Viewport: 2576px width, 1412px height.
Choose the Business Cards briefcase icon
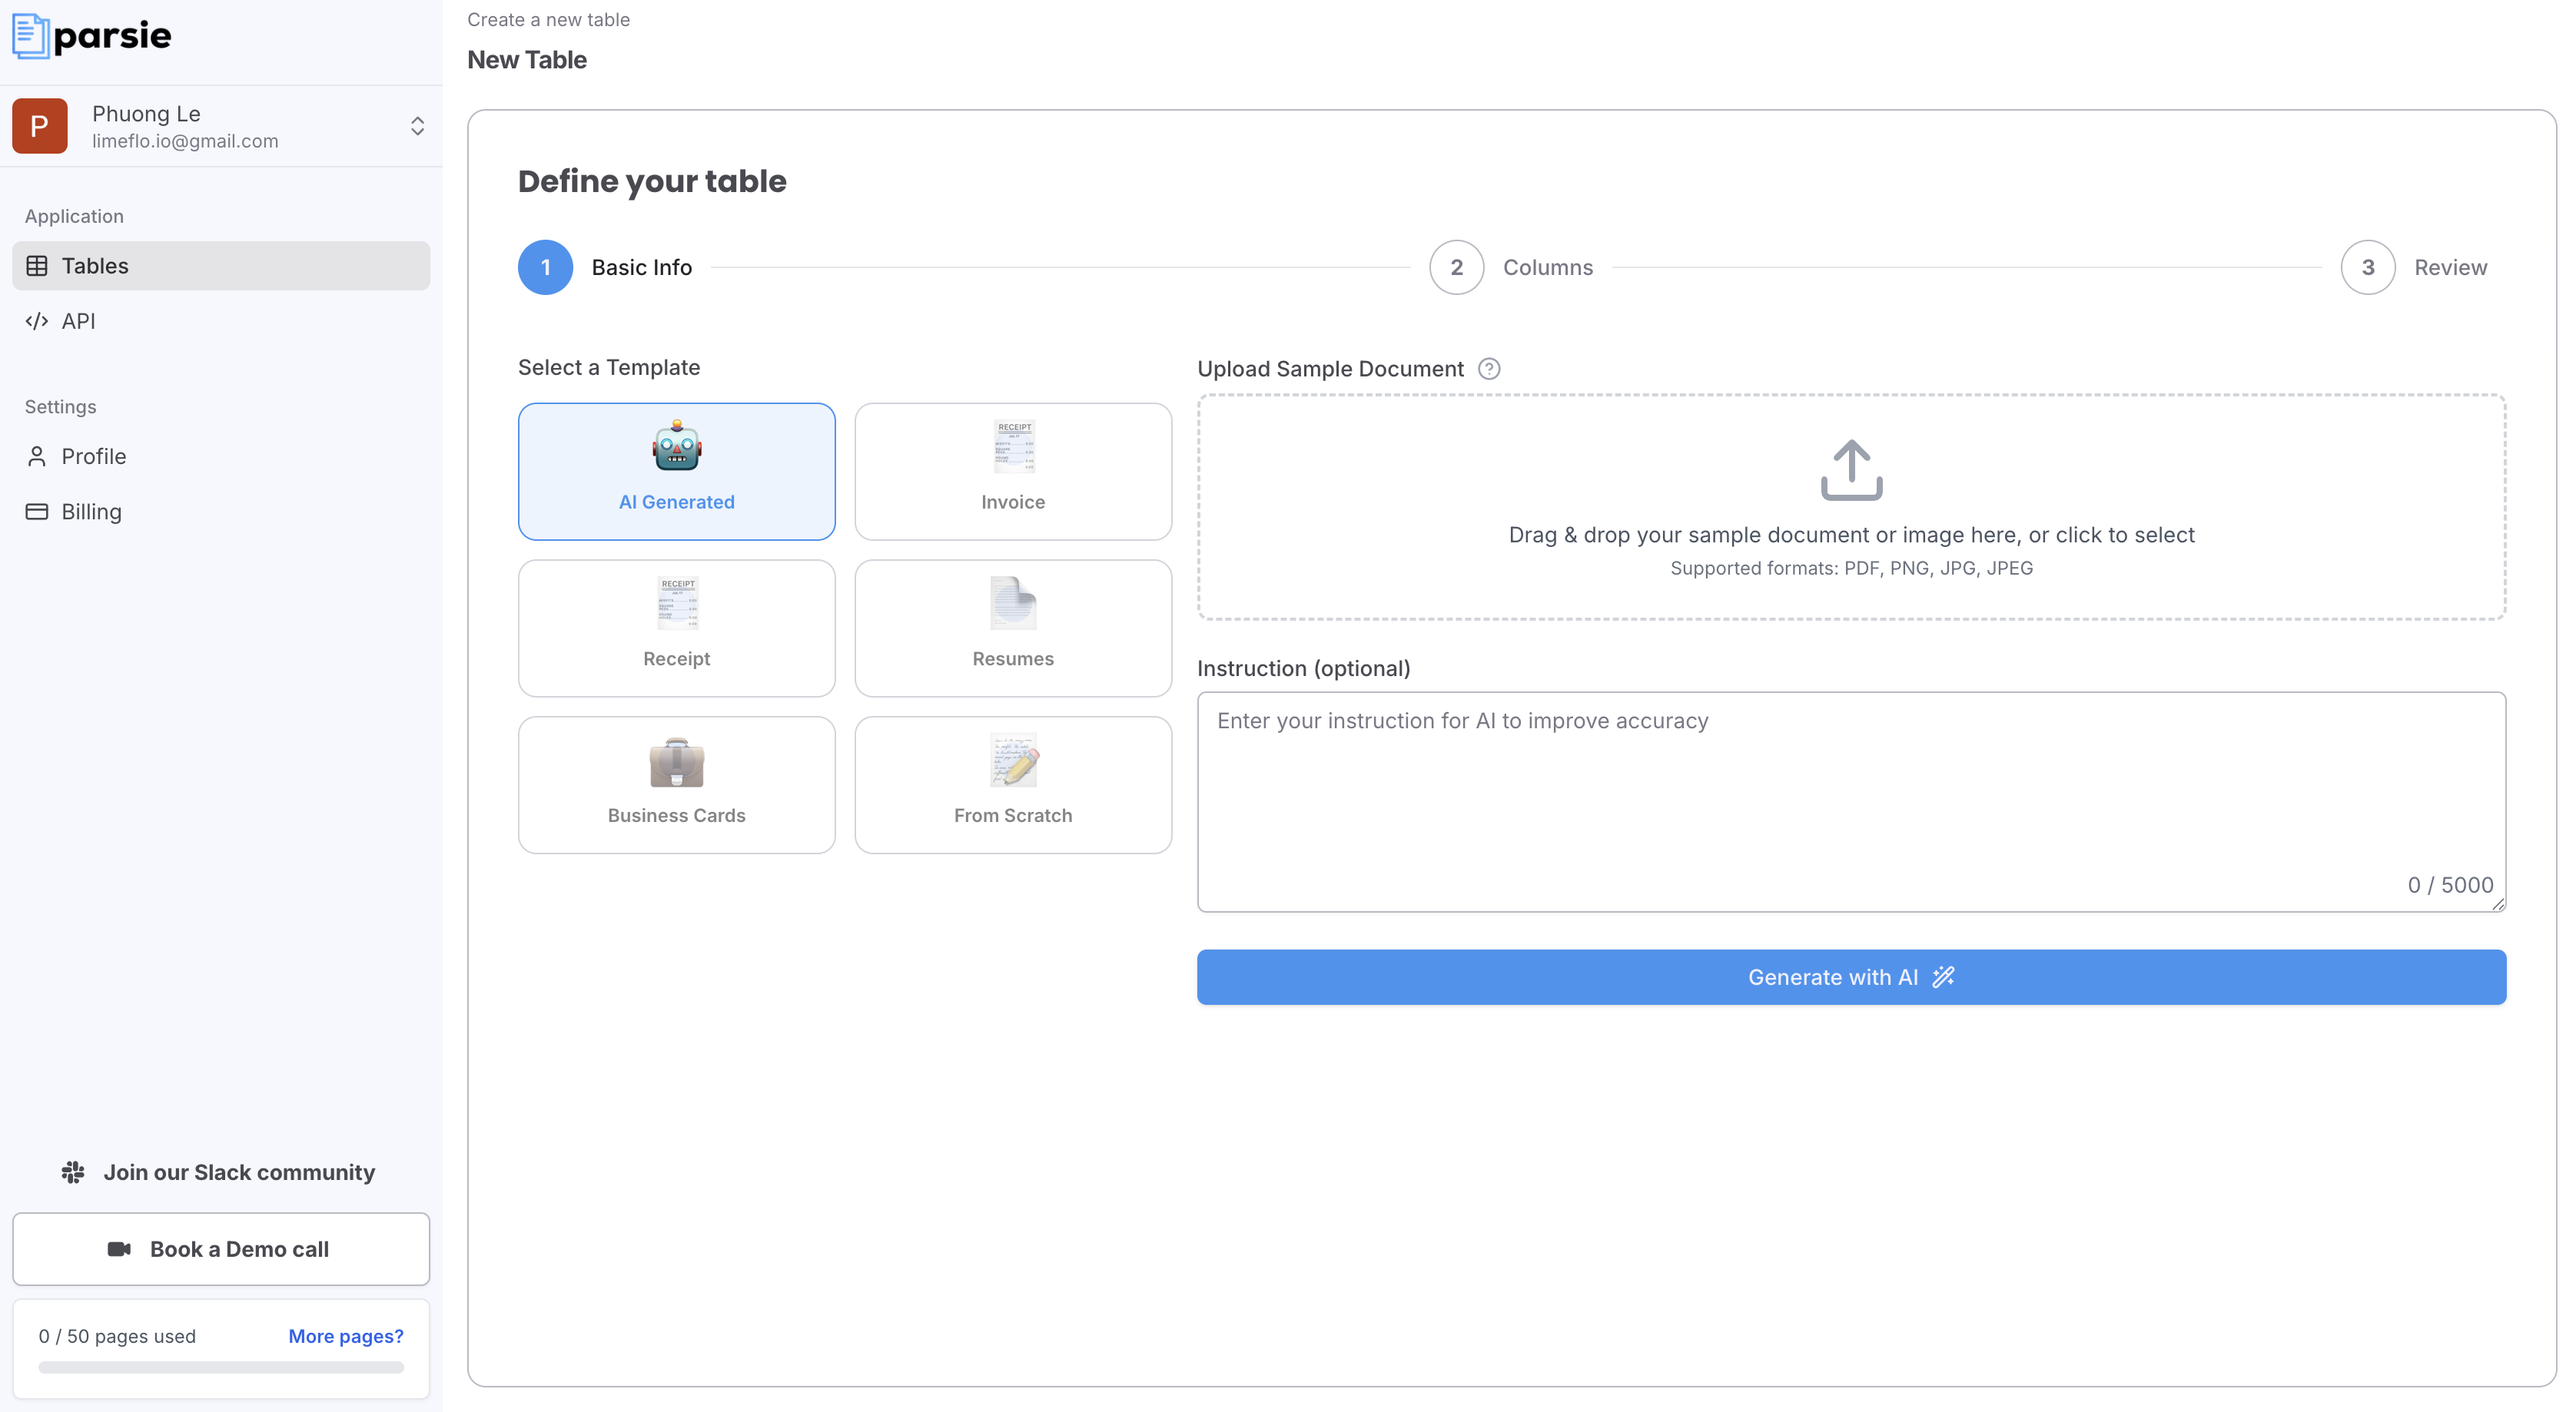676,763
